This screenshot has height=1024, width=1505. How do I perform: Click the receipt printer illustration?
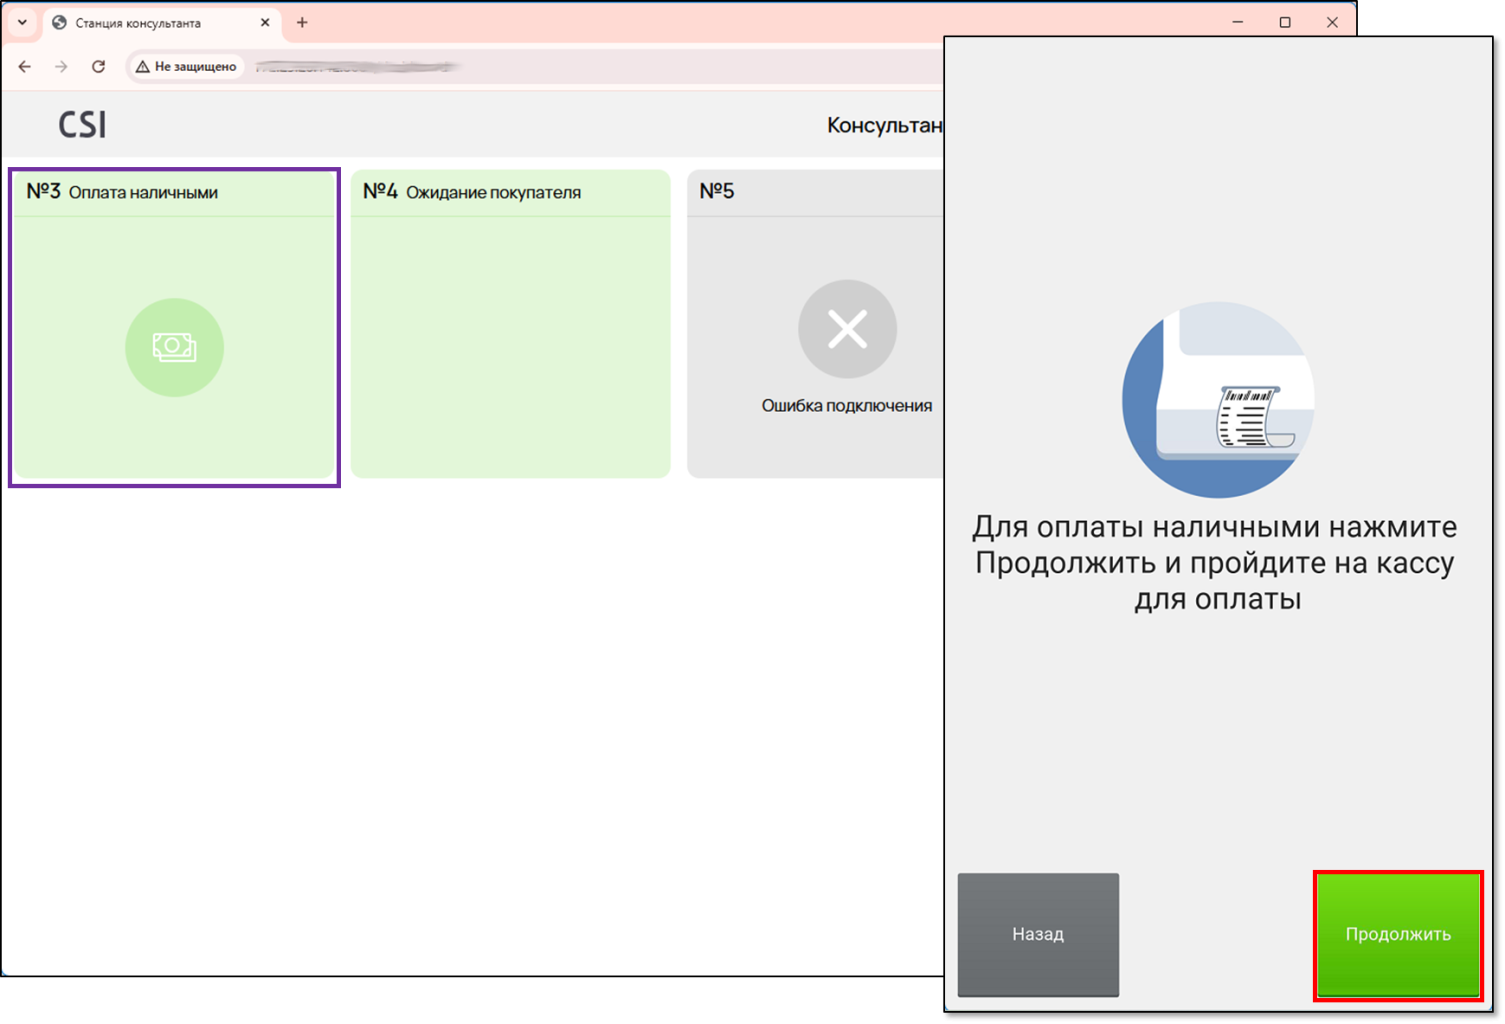(x=1217, y=400)
